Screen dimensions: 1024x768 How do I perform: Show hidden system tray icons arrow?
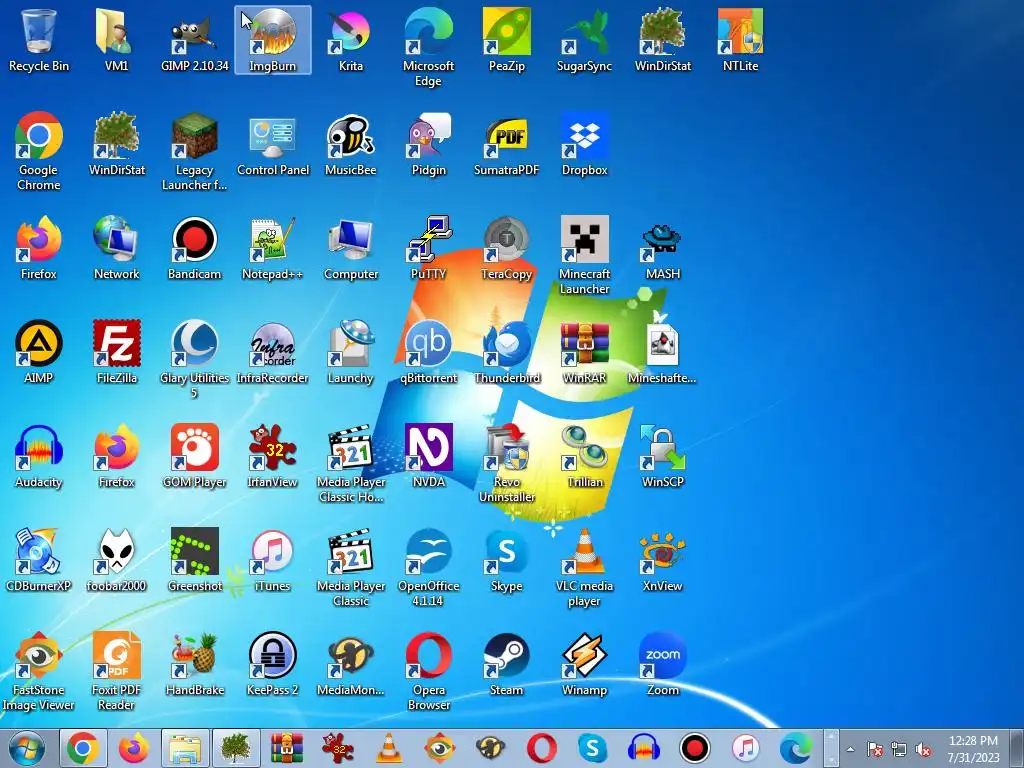(850, 750)
